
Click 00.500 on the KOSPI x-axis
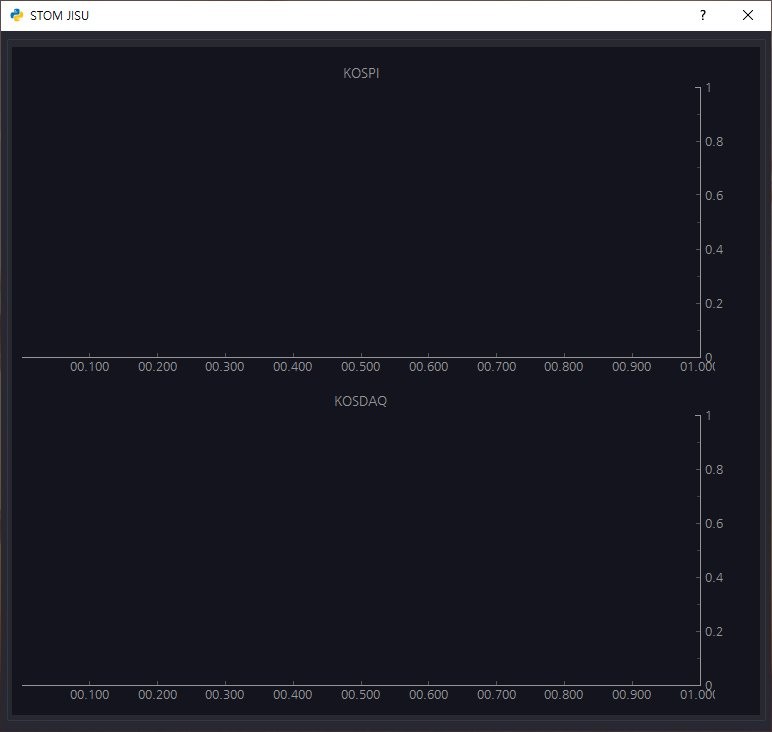[361, 367]
